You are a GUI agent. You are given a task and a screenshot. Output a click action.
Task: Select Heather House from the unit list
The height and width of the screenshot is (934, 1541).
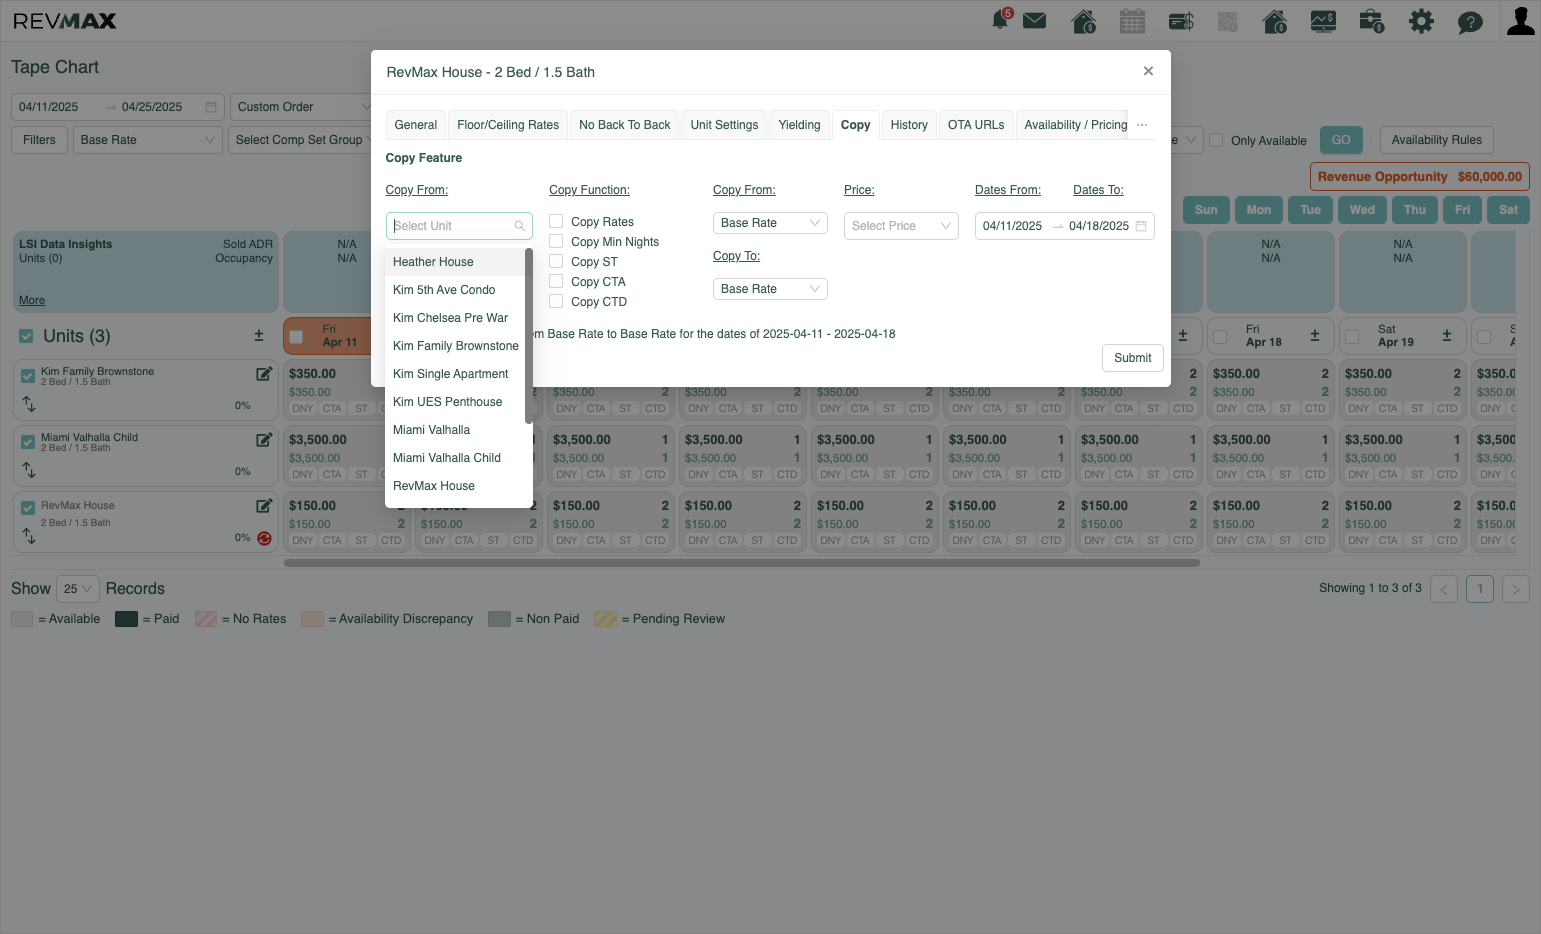tap(455, 262)
